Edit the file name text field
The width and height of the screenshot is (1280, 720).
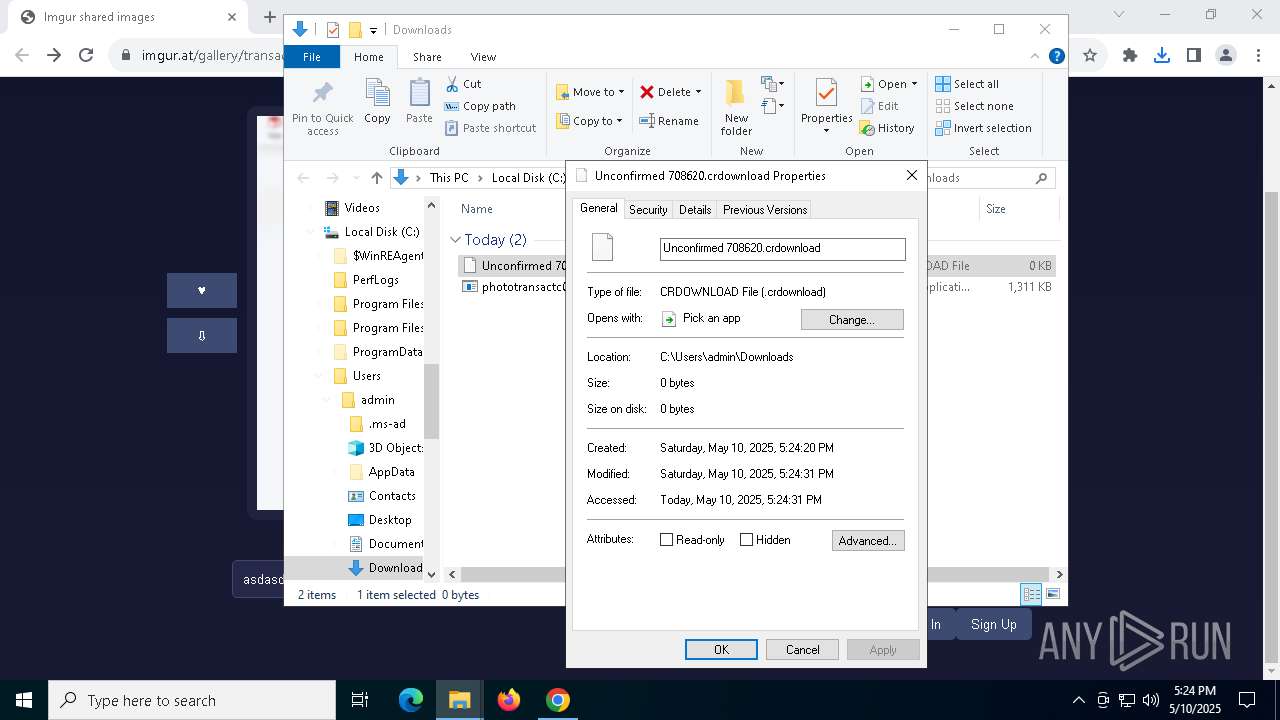[782, 248]
